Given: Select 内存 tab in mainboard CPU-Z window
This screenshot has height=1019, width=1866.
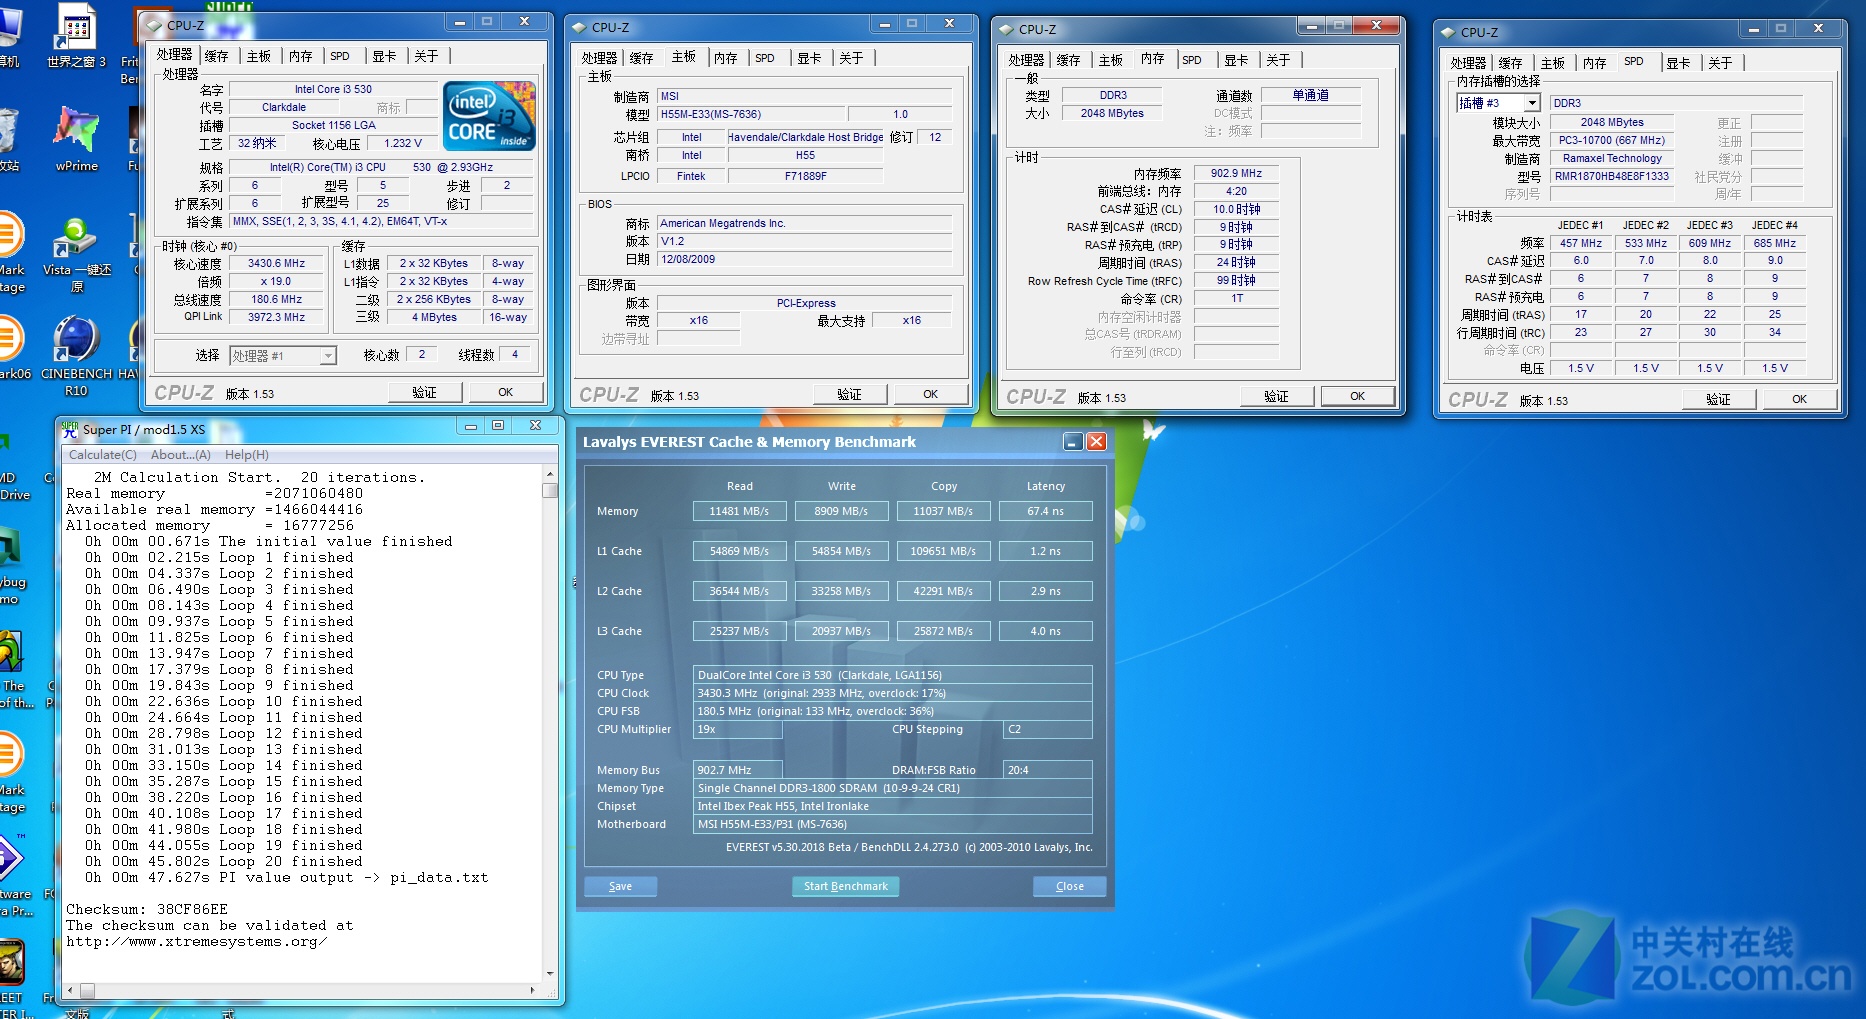Looking at the screenshot, I should pyautogui.click(x=726, y=58).
